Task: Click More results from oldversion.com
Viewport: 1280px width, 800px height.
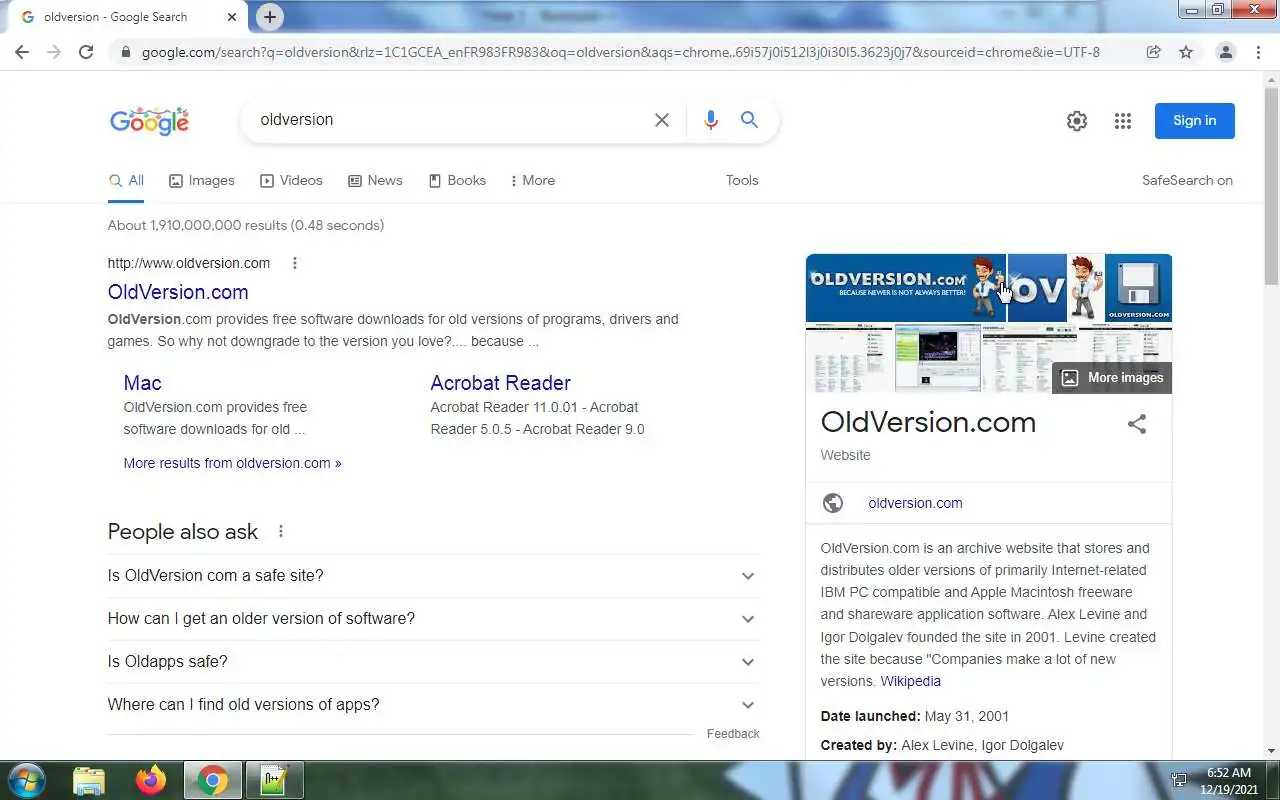Action: click(232, 463)
